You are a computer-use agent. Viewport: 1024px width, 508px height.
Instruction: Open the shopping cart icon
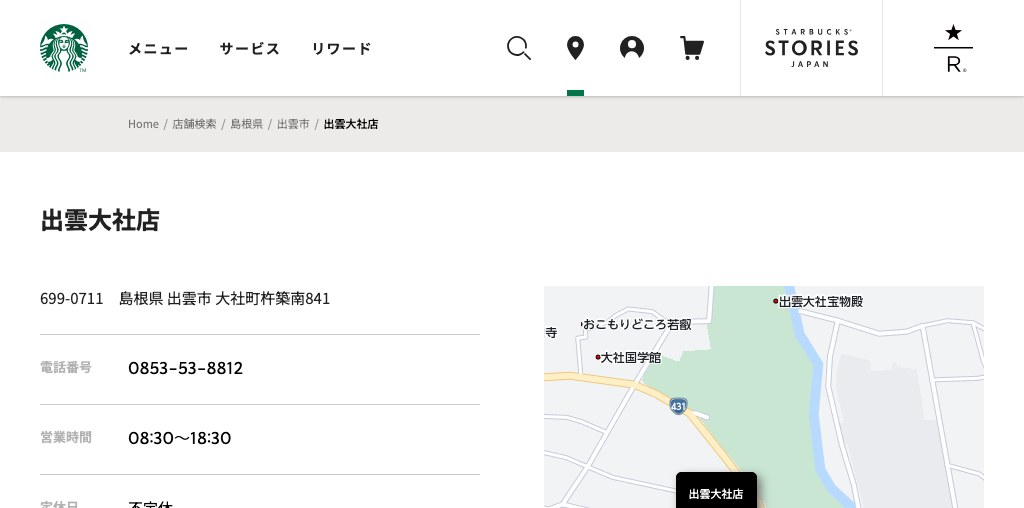(x=692, y=48)
